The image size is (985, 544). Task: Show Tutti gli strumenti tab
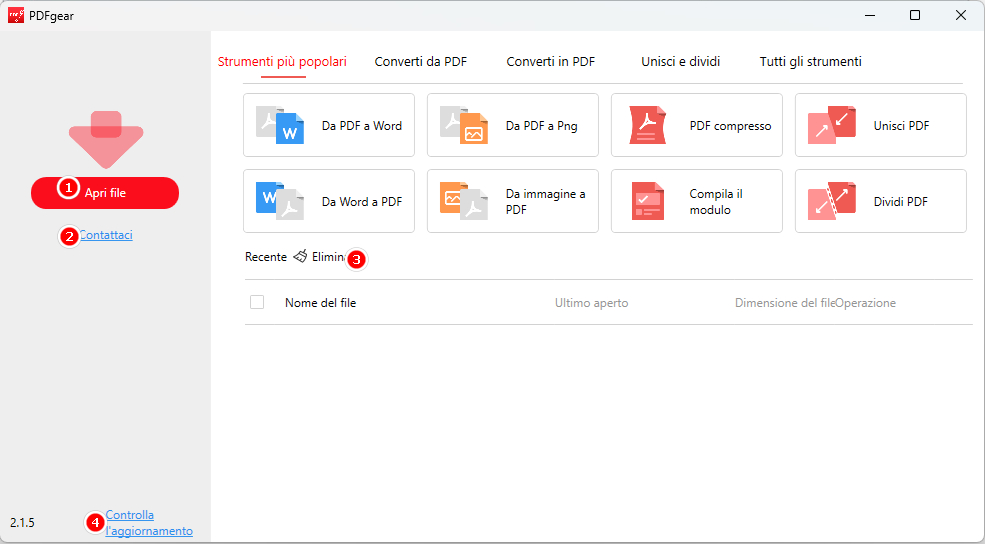point(810,62)
